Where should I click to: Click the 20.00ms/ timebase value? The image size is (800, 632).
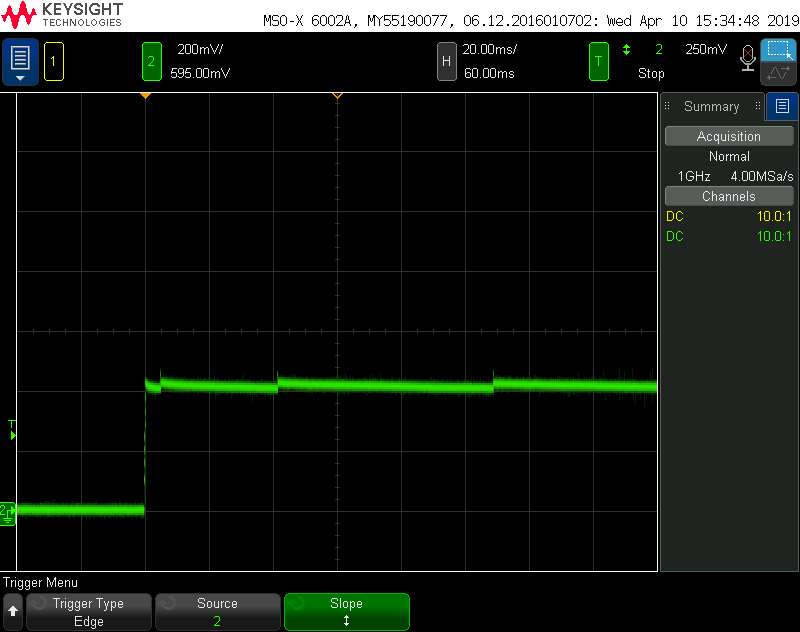489,49
